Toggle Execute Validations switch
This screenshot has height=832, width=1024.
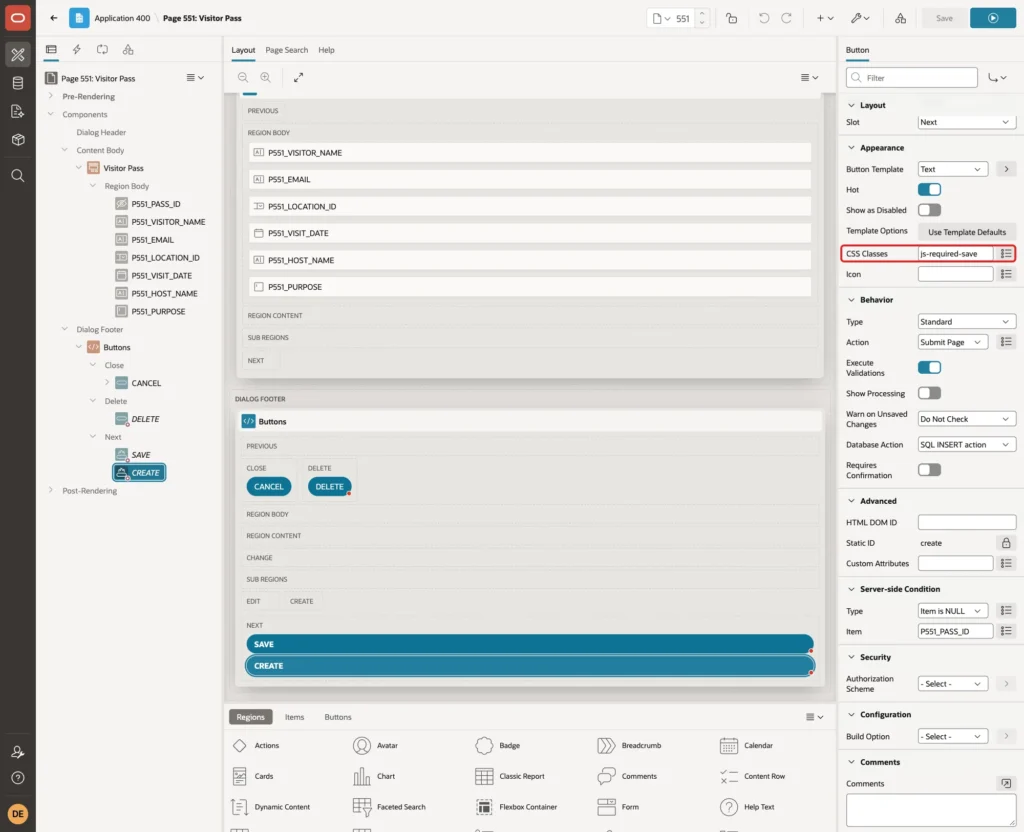click(x=929, y=368)
